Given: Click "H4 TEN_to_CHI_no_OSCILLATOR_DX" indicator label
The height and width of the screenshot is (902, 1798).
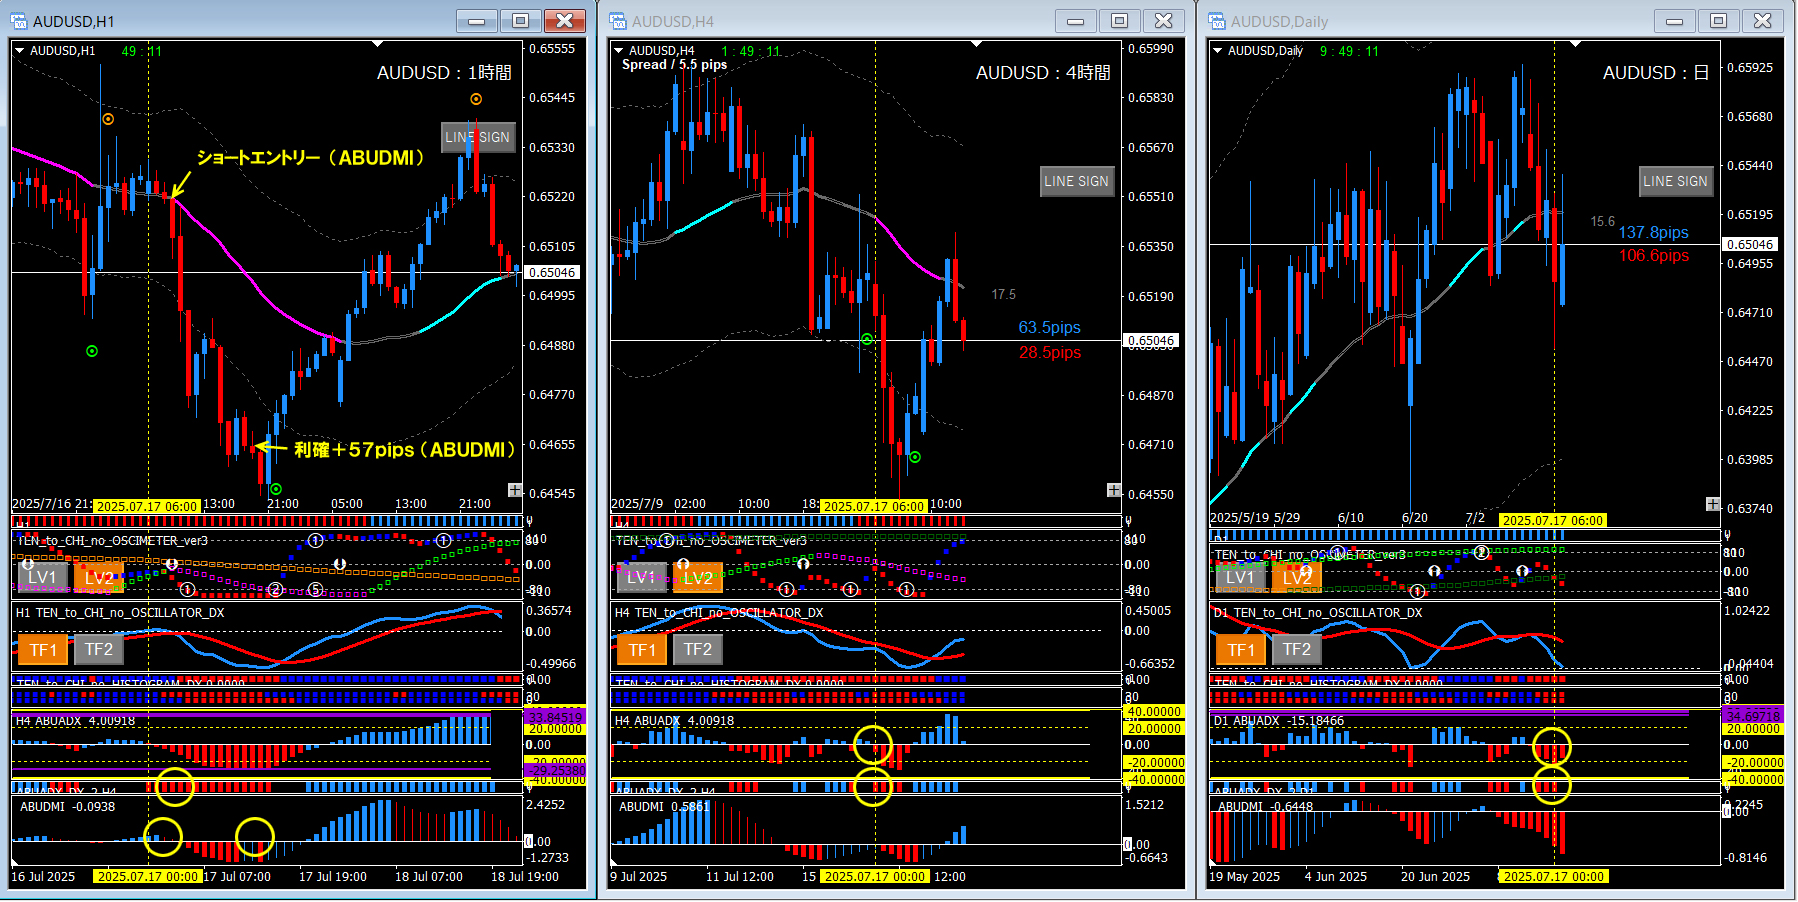Looking at the screenshot, I should click(719, 613).
